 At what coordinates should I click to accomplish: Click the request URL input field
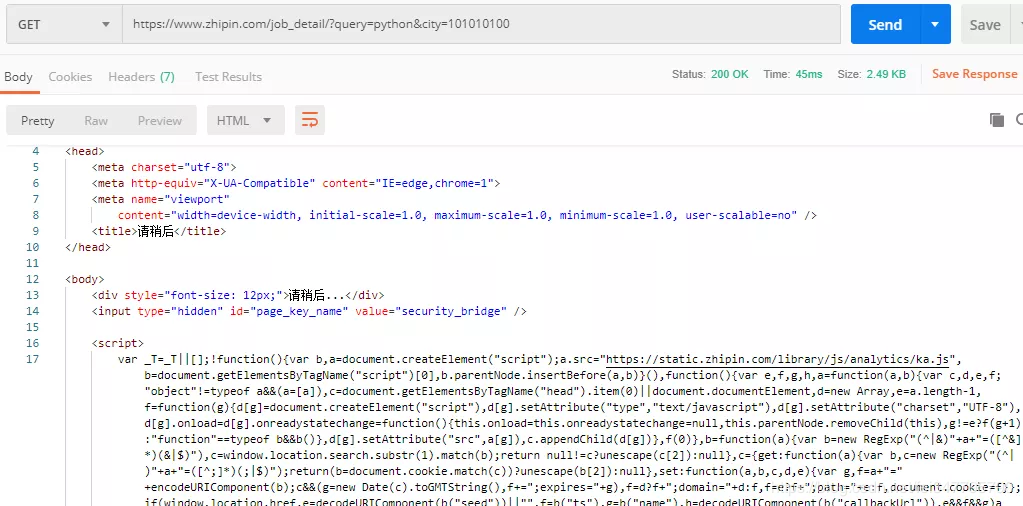click(481, 24)
